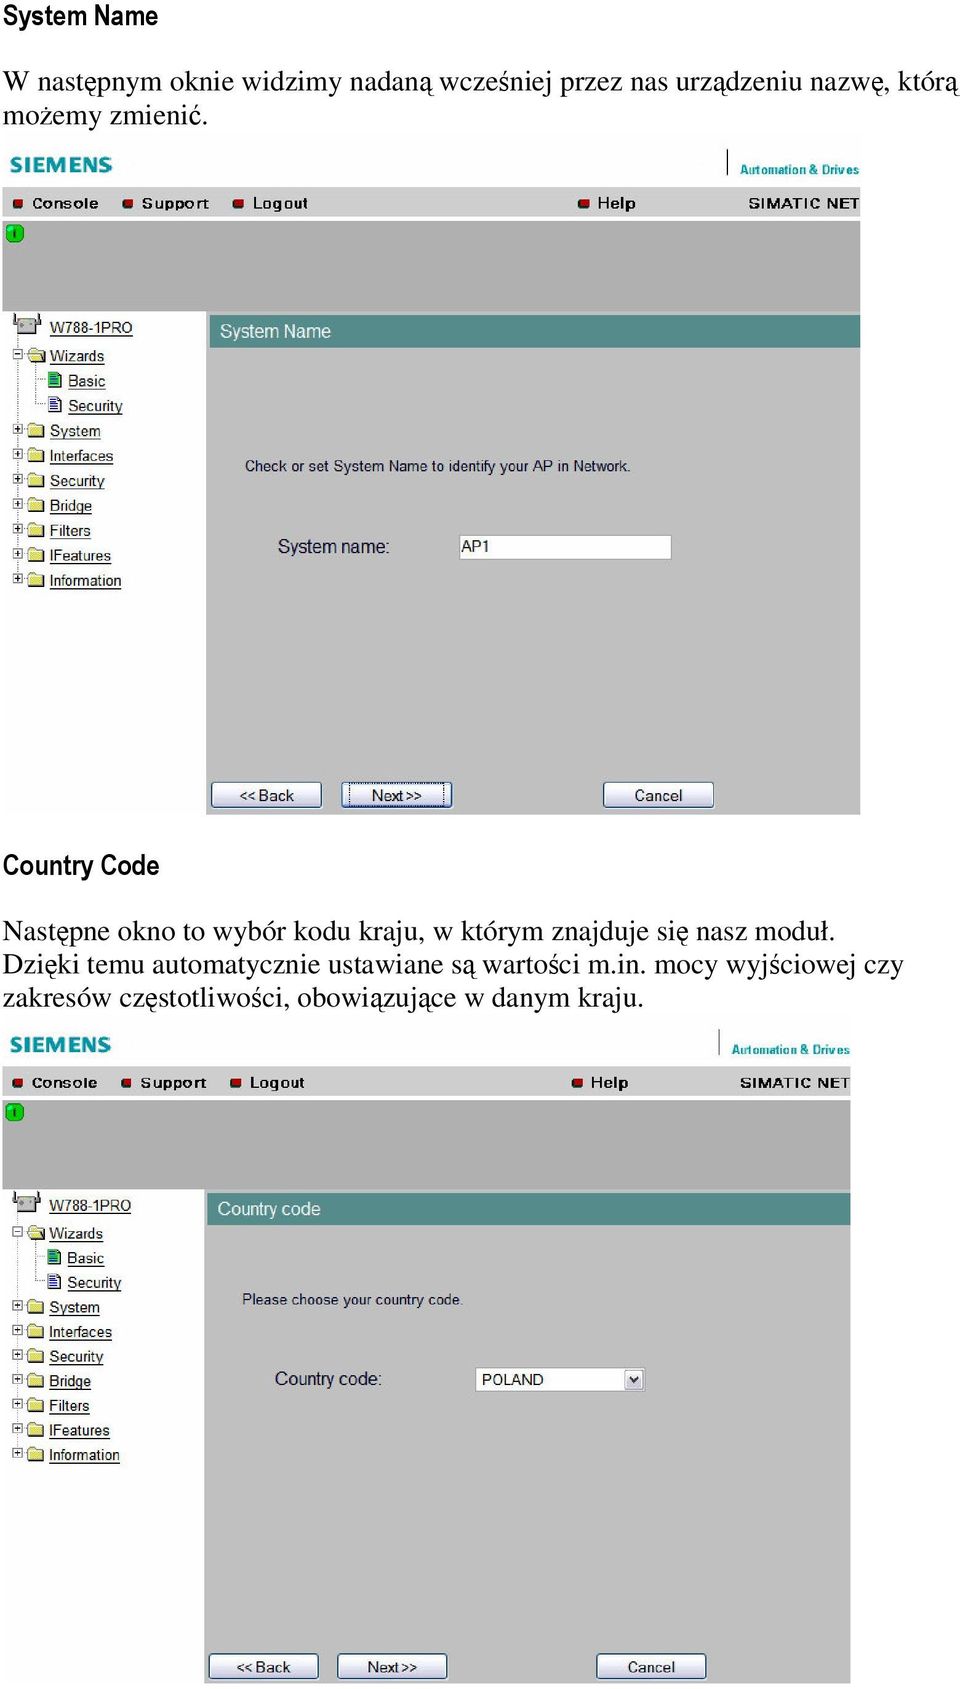Click the green status indicator in the System Name screenshot
This screenshot has height=1689, width=960.
[x=15, y=233]
